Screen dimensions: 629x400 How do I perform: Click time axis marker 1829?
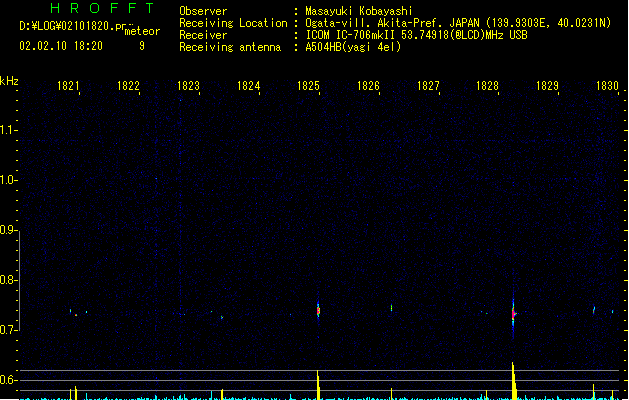click(548, 85)
